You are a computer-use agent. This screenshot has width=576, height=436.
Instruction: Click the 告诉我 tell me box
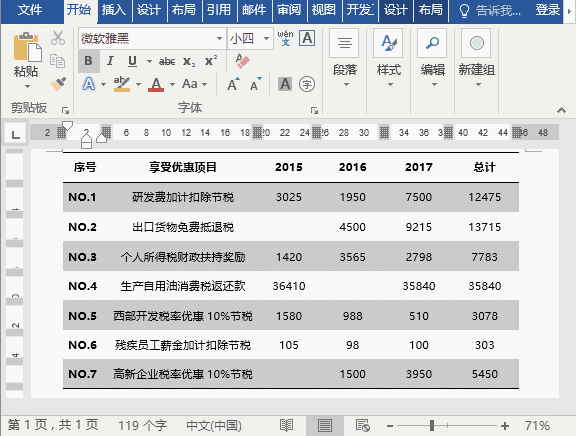tap(490, 10)
